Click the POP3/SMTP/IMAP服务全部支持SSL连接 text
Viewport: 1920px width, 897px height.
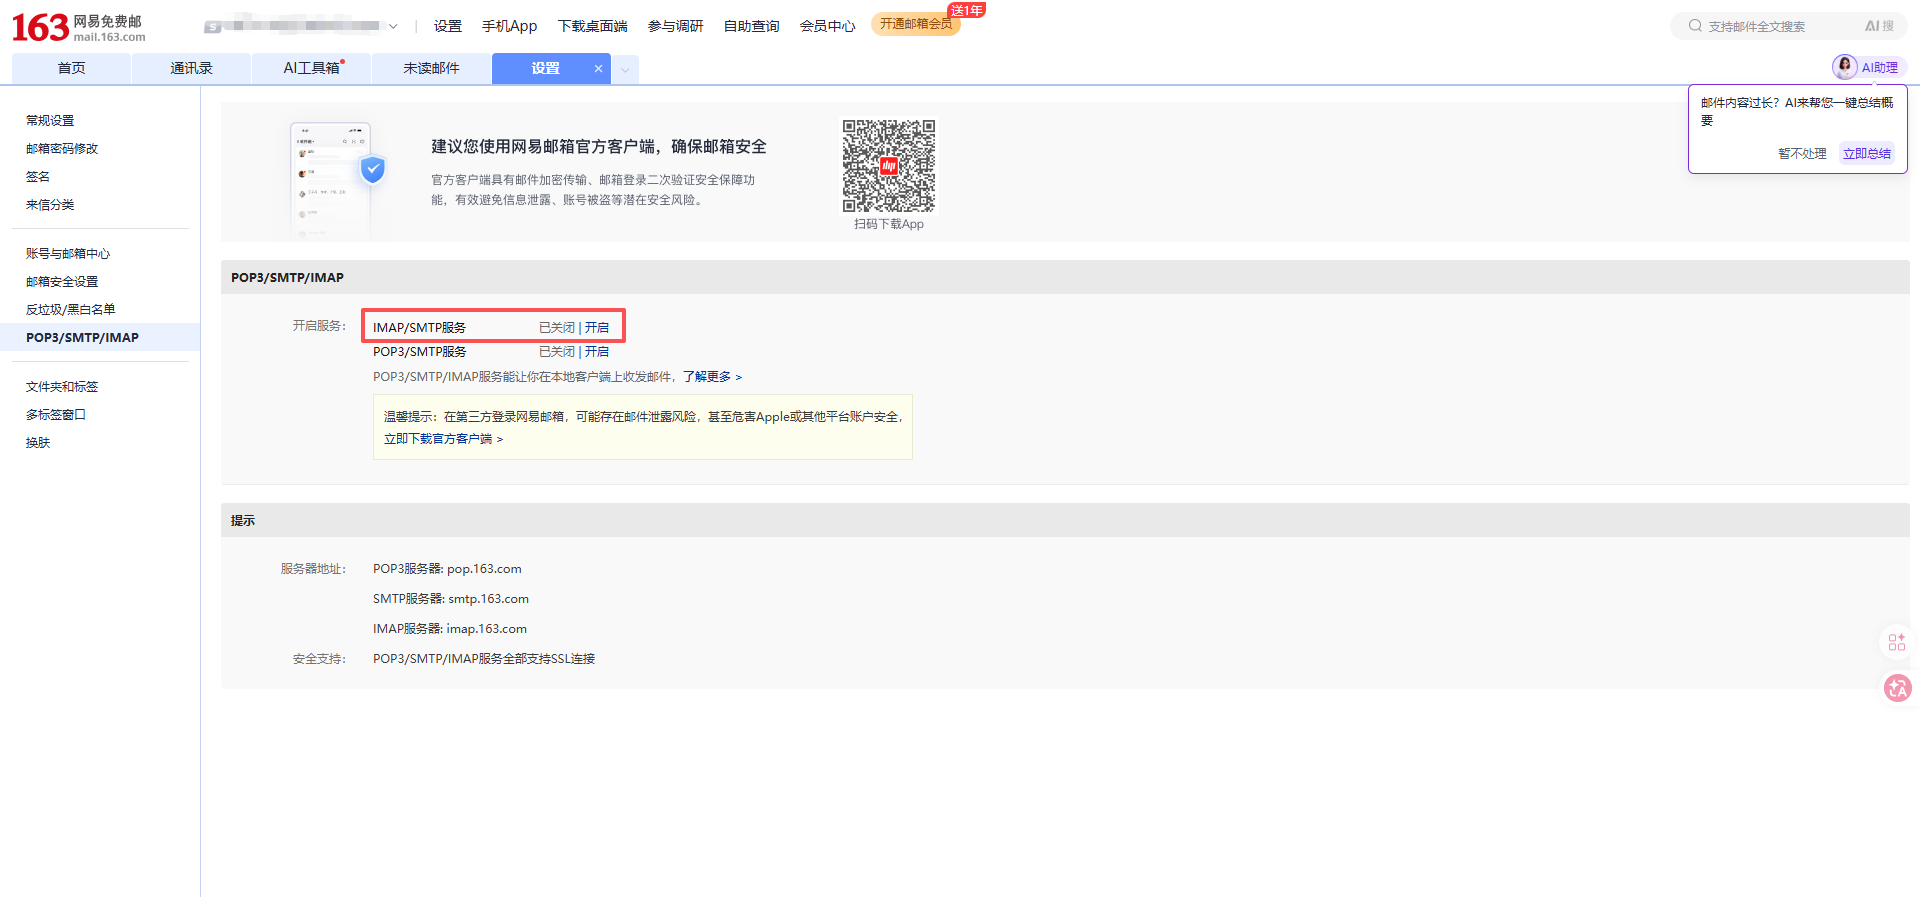tap(484, 658)
